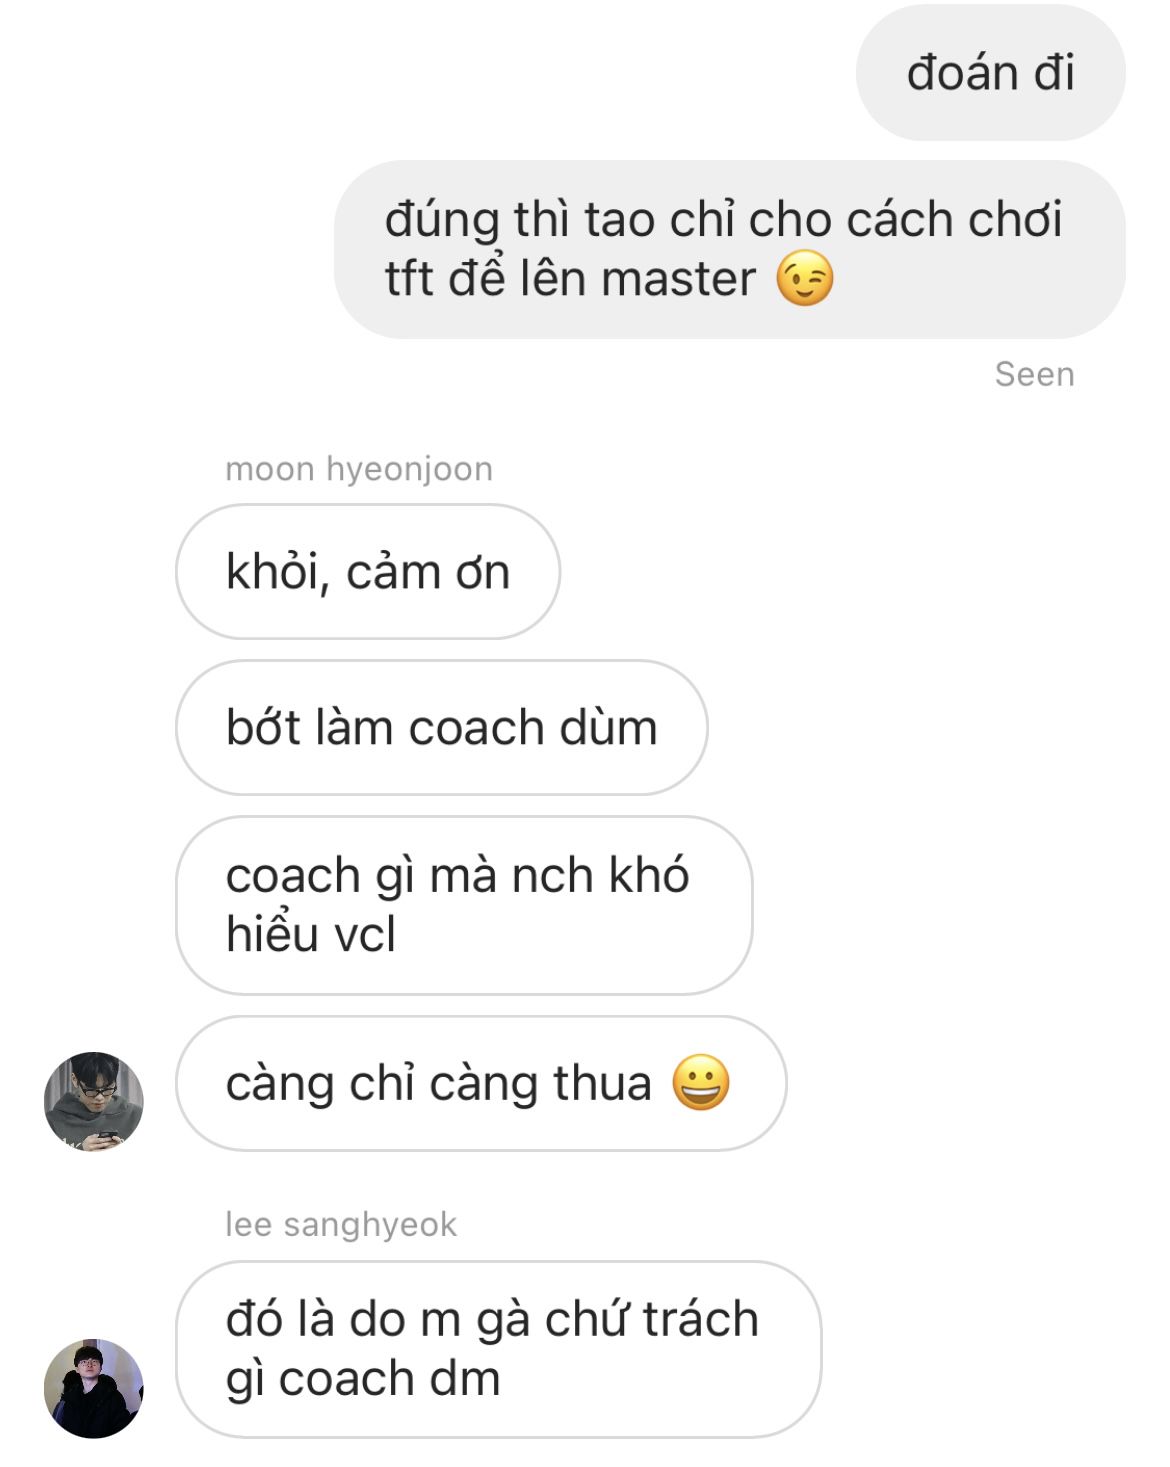Open moon hyeonjoon's profile picture avatar

point(94,1101)
